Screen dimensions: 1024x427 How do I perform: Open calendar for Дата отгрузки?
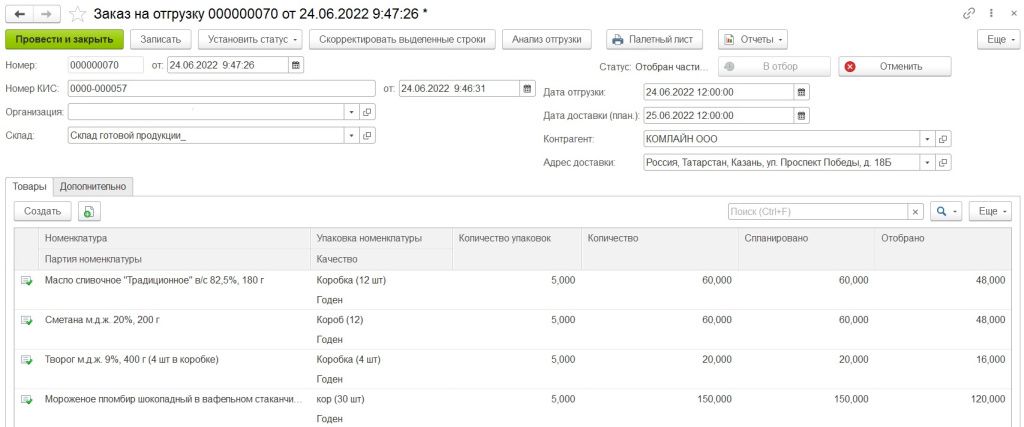pyautogui.click(x=801, y=92)
